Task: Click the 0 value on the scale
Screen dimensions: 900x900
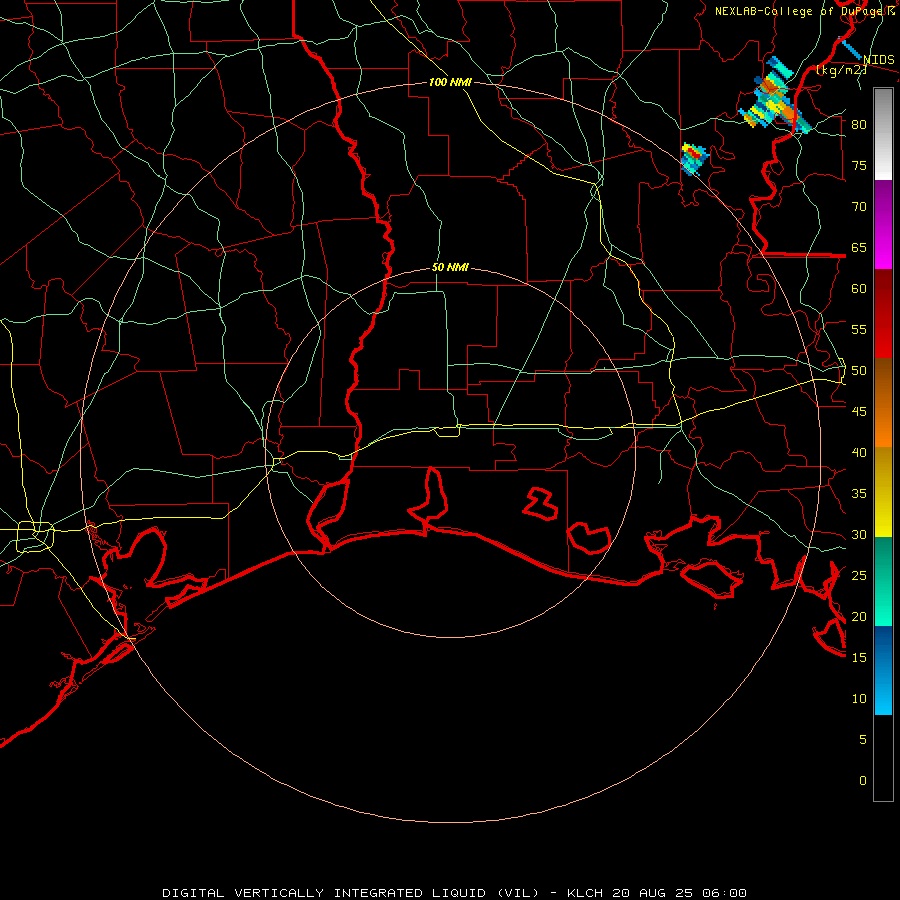Action: [863, 781]
